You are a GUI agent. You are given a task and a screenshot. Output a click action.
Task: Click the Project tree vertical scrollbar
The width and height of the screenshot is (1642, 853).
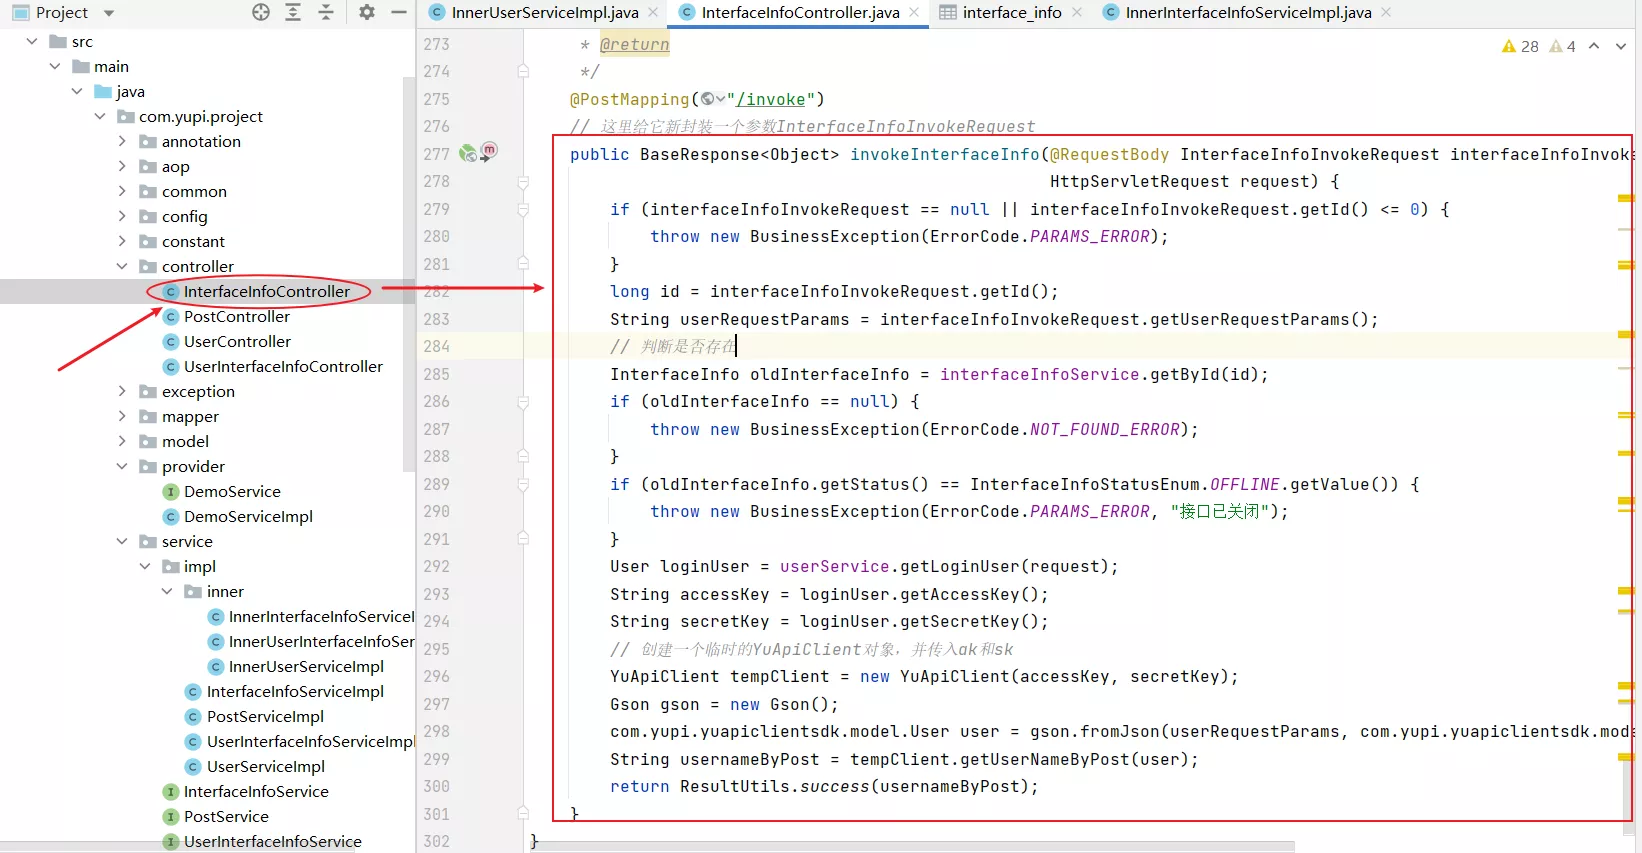[x=408, y=275]
